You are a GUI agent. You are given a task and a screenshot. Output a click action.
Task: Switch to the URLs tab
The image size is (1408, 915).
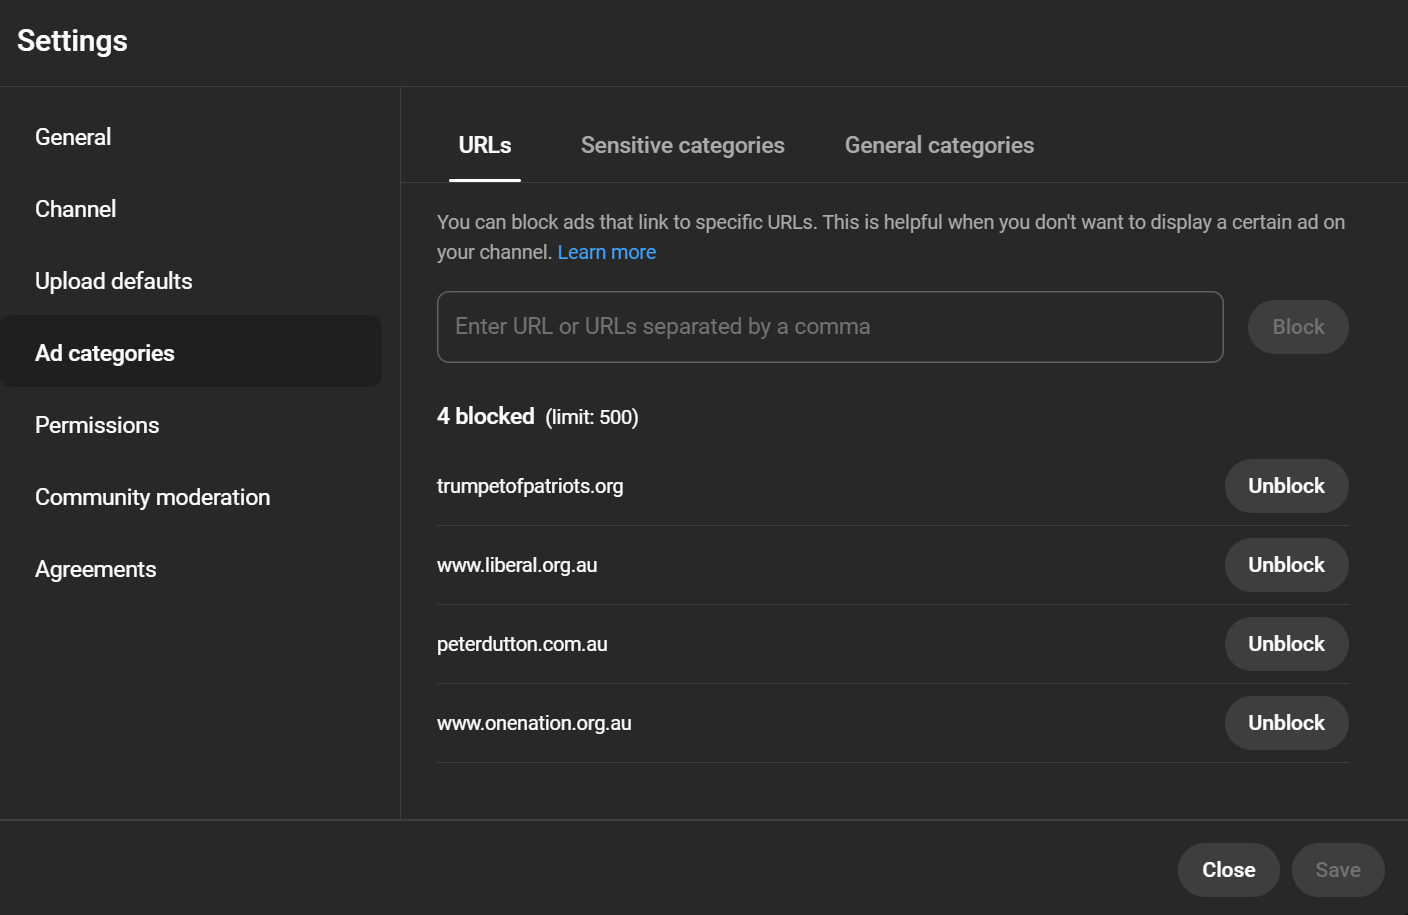pos(485,145)
